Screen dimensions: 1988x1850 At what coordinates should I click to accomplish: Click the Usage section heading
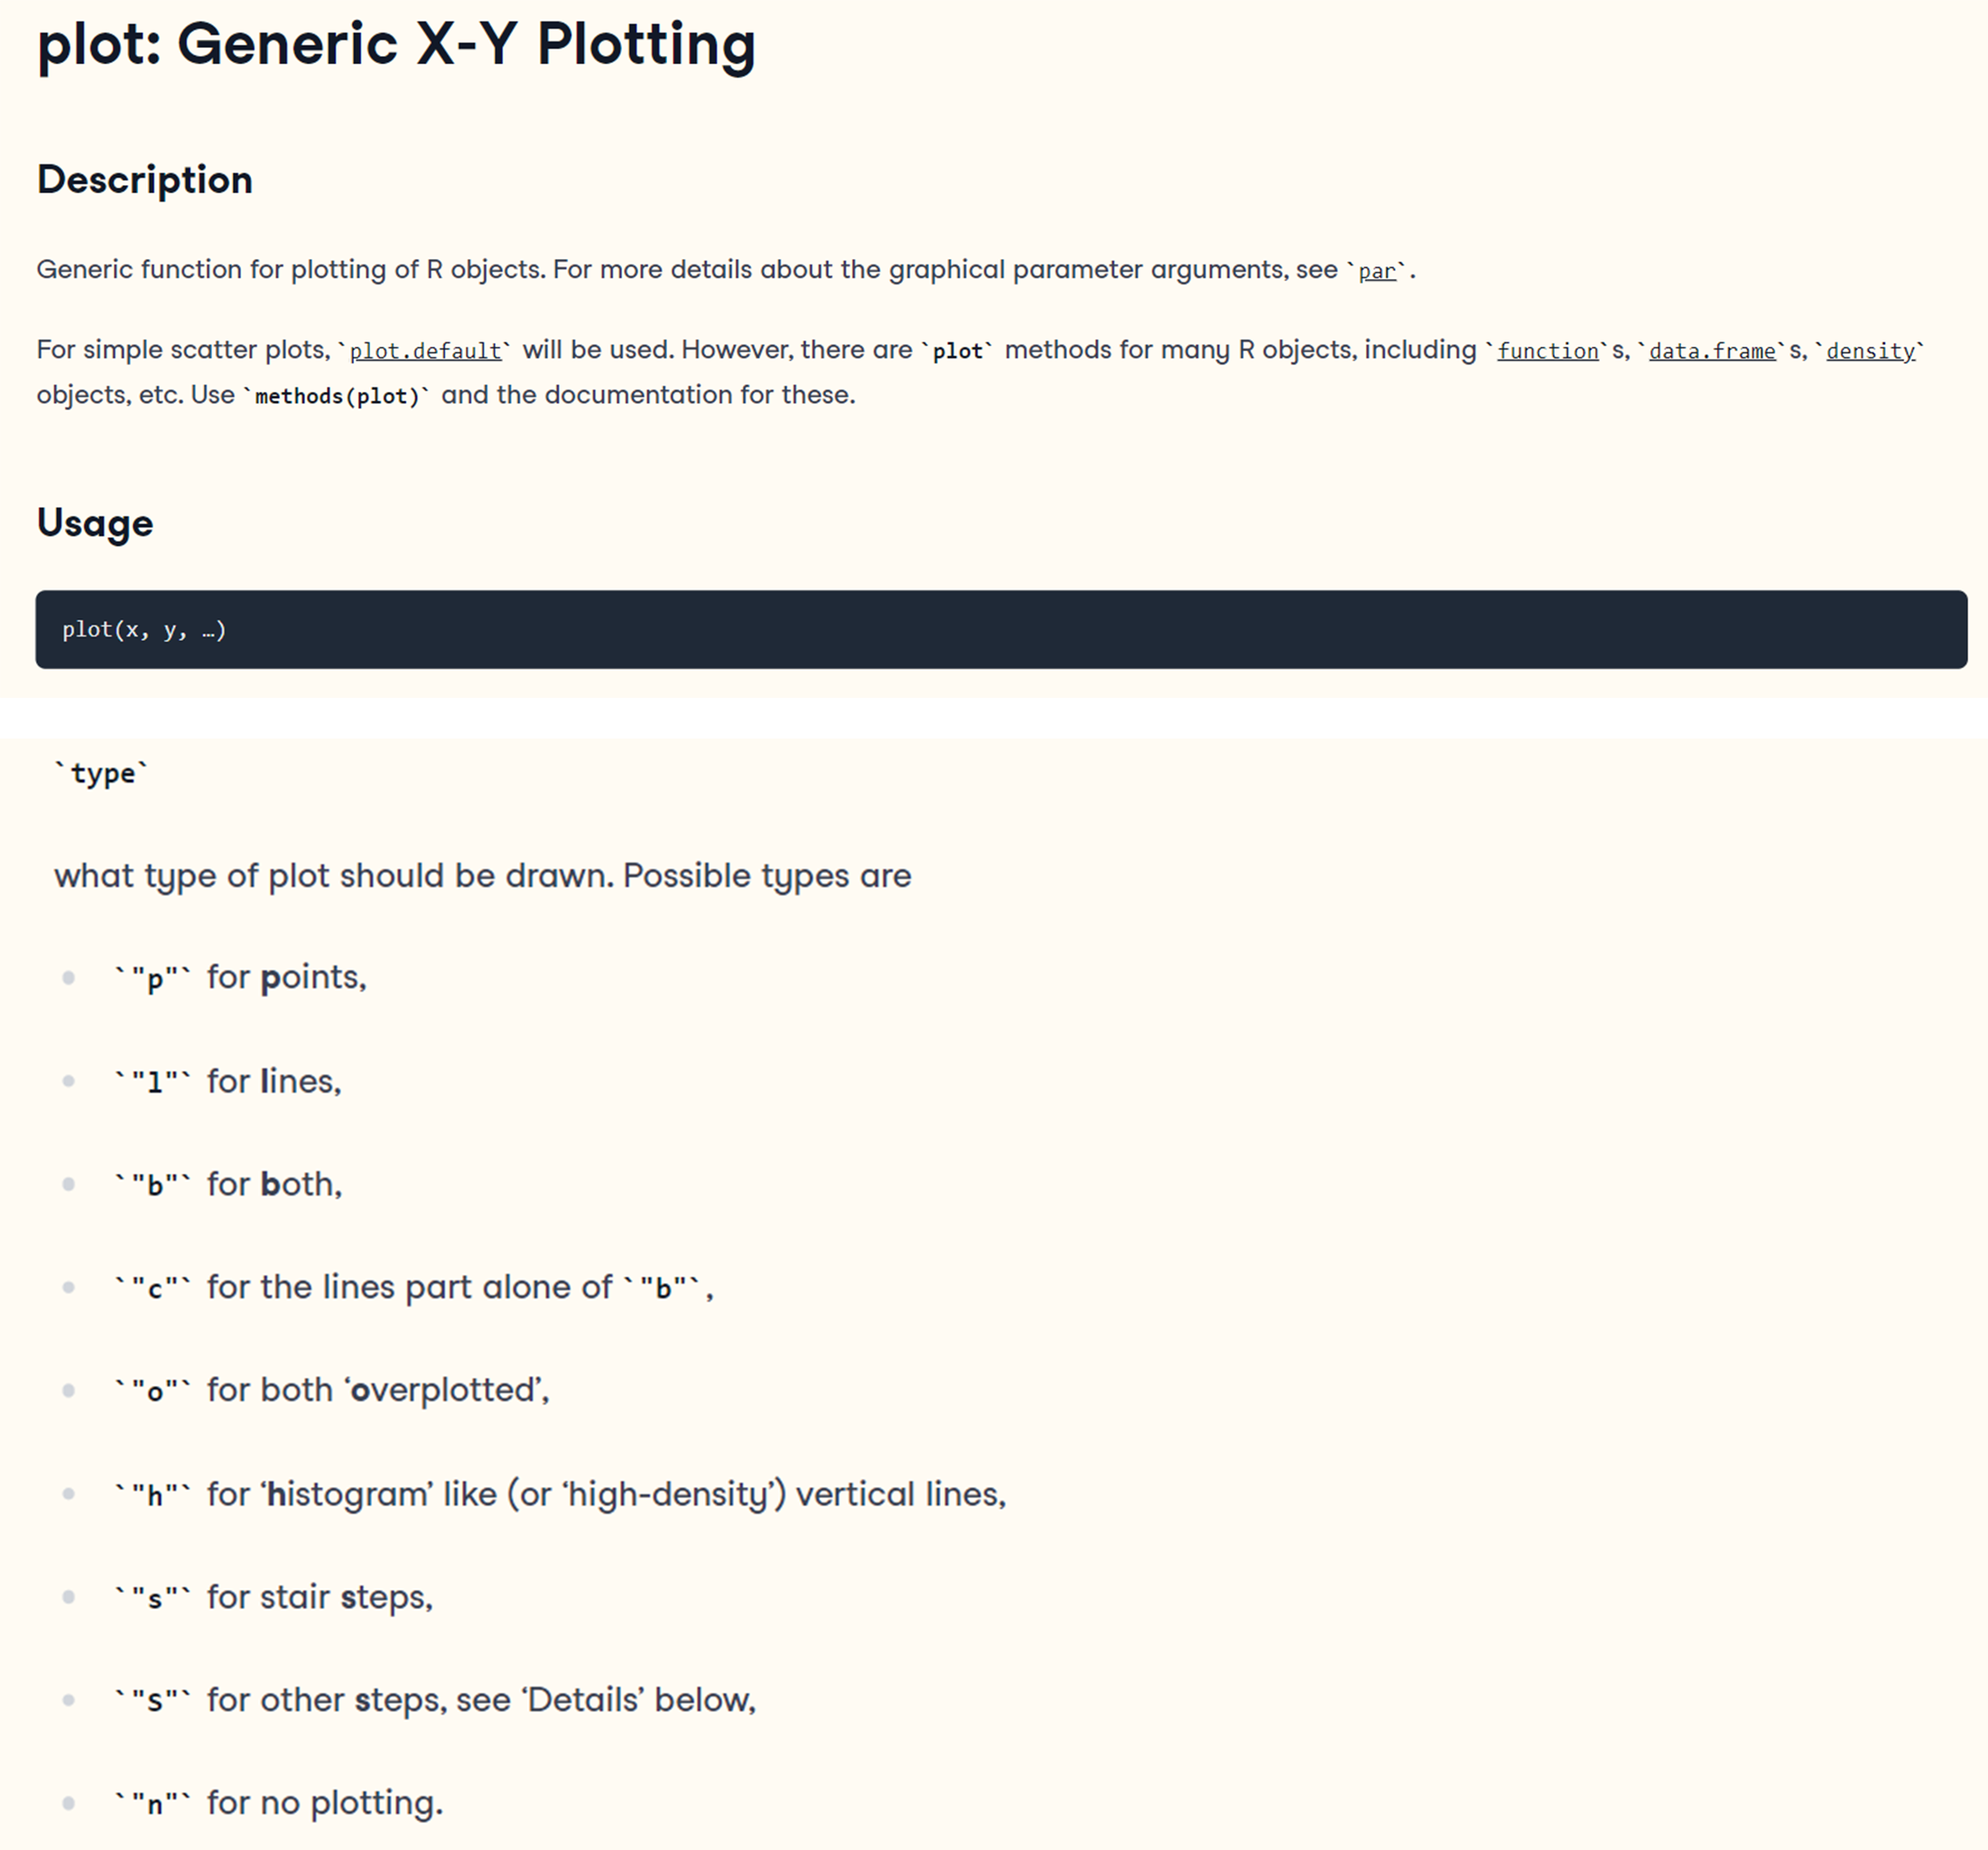pyautogui.click(x=95, y=523)
